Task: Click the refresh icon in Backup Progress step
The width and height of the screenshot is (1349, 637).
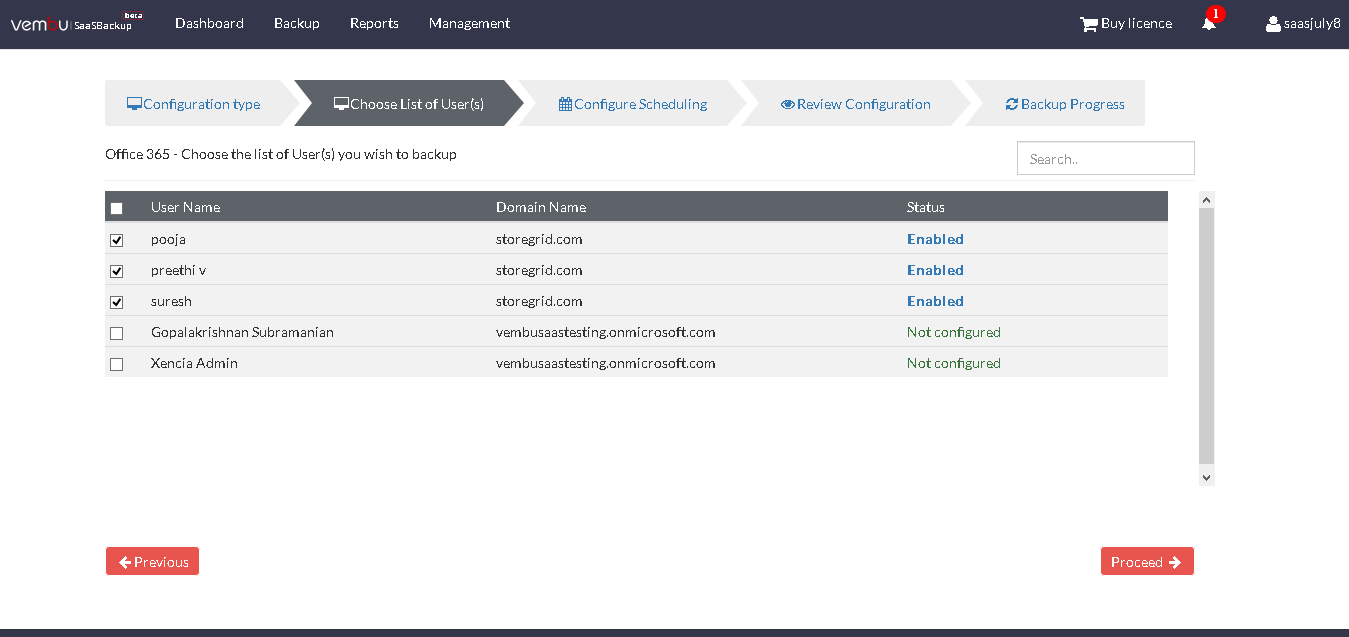Action: click(1012, 104)
